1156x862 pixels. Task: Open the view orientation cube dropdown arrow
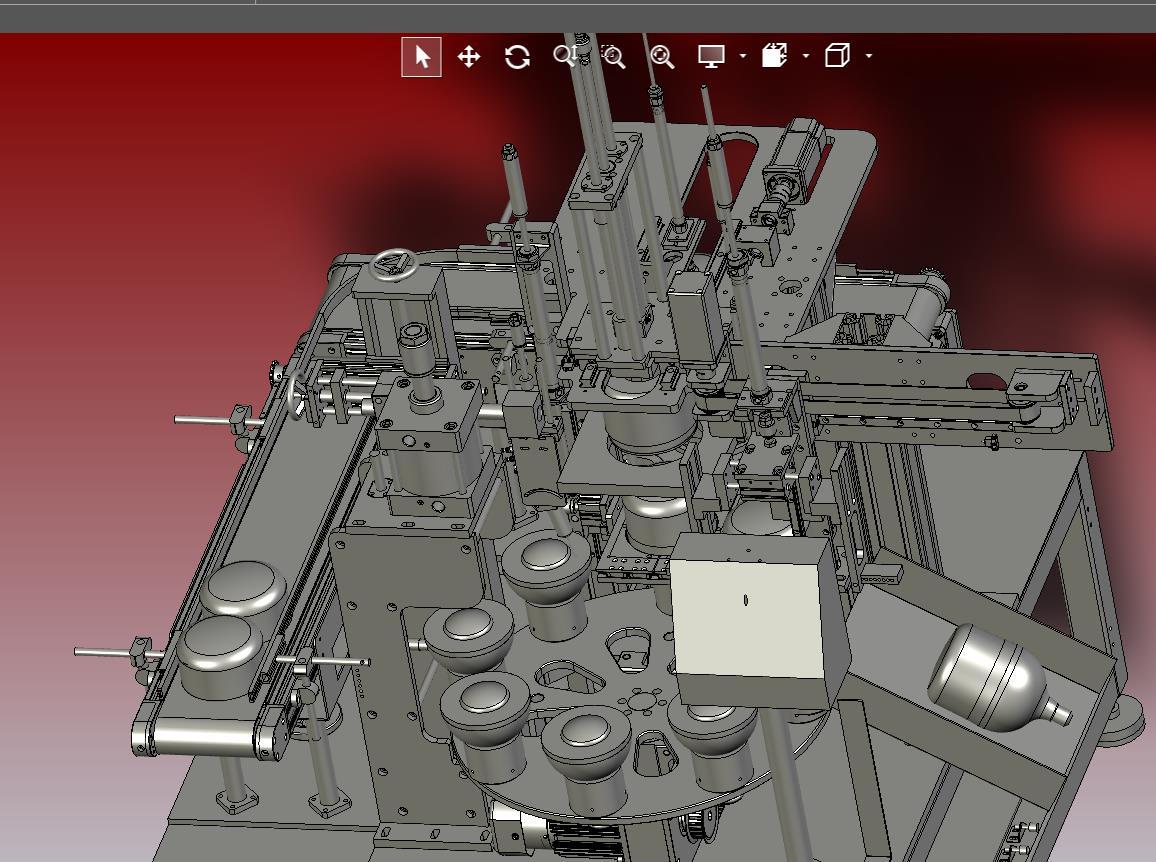pyautogui.click(x=869, y=56)
